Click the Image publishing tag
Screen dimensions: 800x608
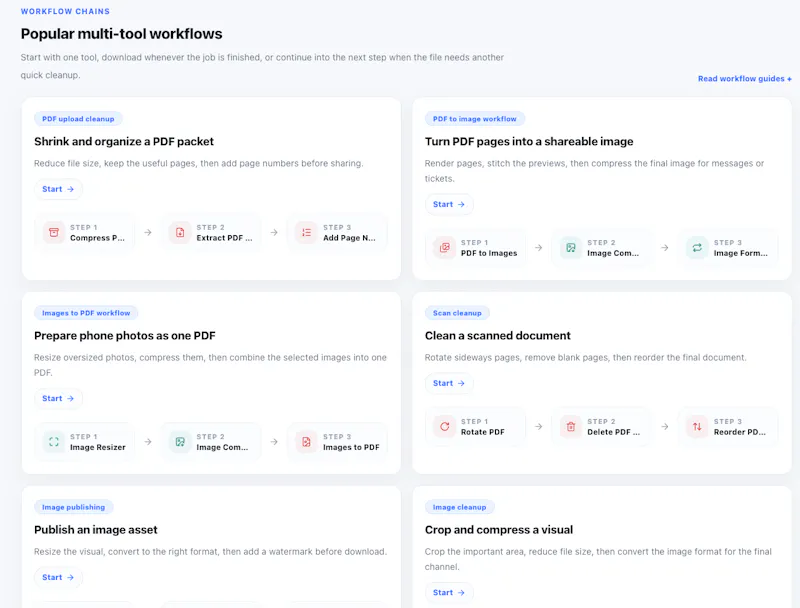[73, 507]
